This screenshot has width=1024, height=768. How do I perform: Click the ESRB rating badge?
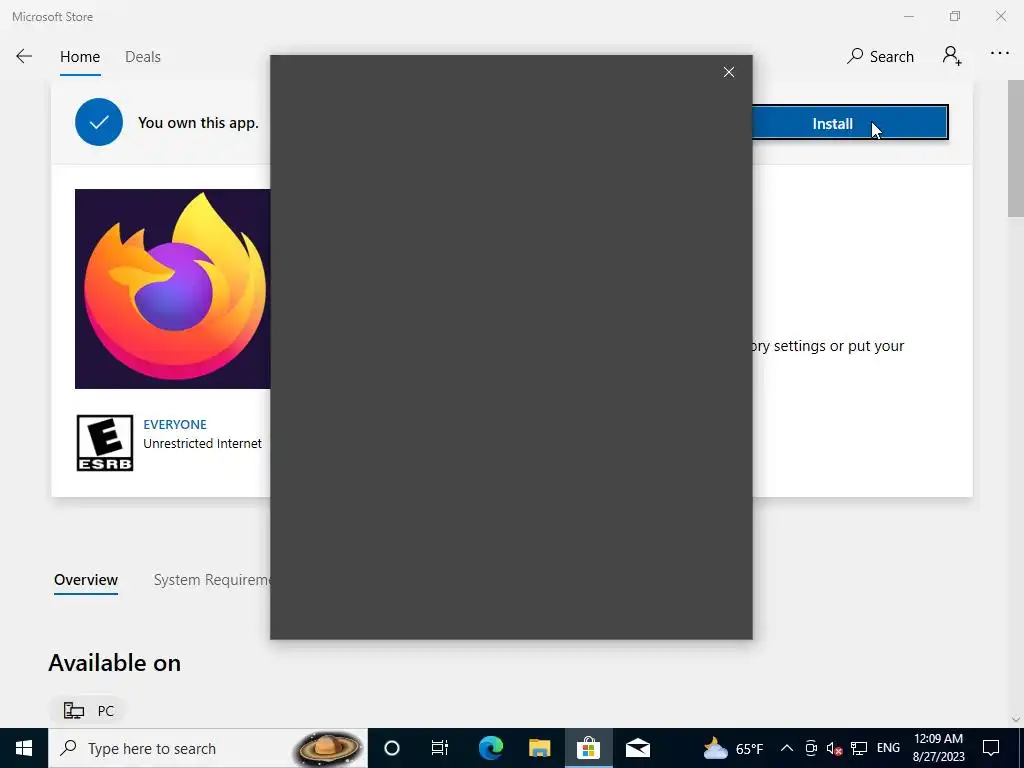point(104,443)
